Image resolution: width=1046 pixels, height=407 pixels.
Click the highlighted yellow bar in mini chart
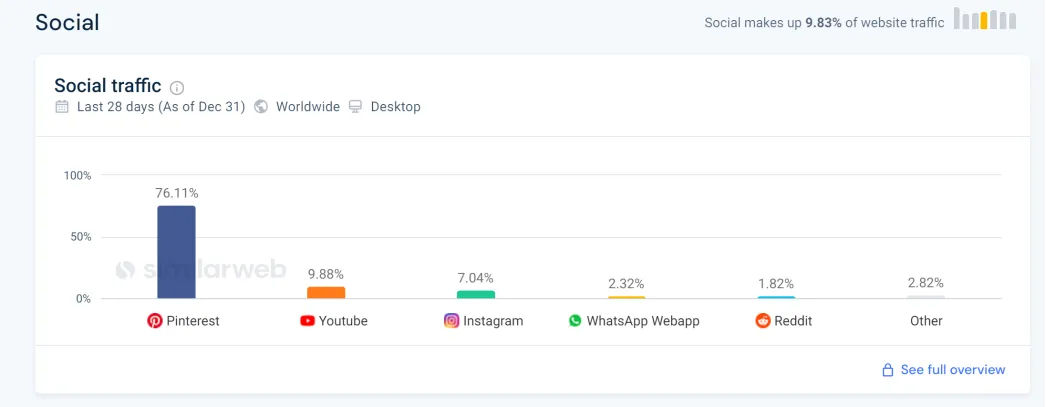pyautogui.click(x=984, y=21)
